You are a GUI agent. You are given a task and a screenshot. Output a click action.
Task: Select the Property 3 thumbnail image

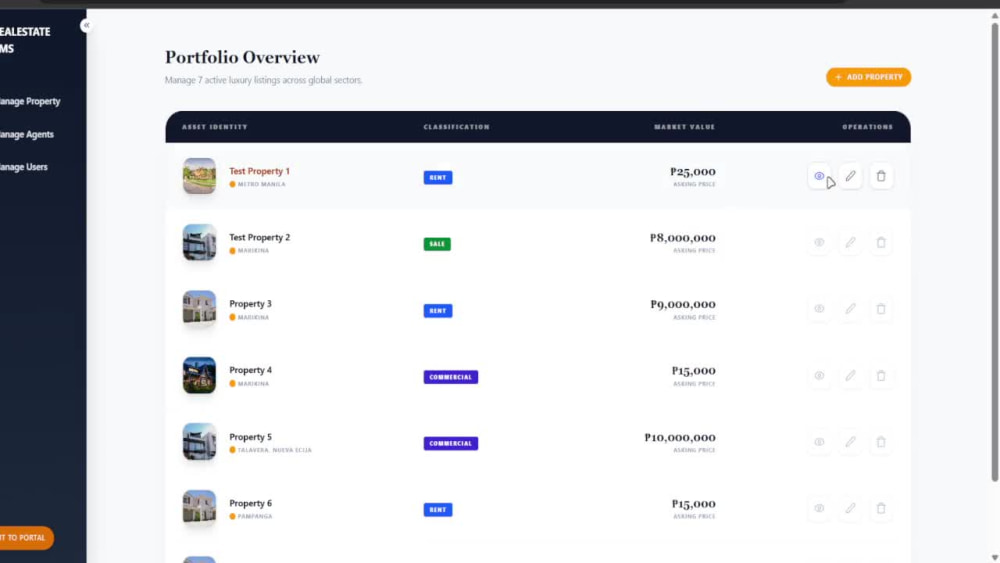(x=199, y=309)
